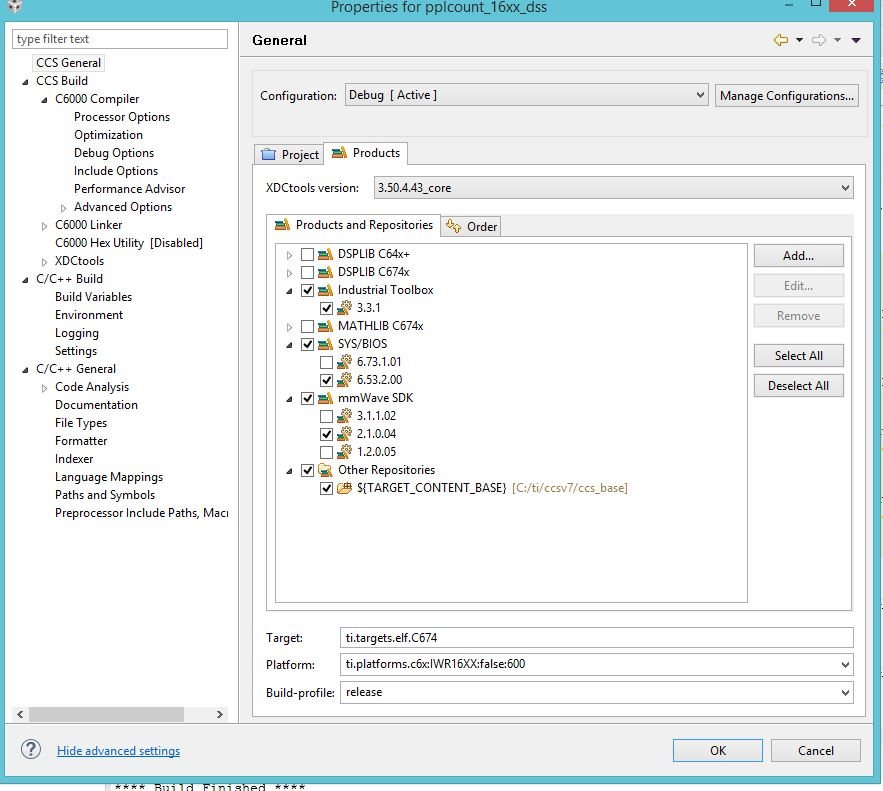Open the Configuration dropdown
Screen dimensions: 883x791
point(527,95)
